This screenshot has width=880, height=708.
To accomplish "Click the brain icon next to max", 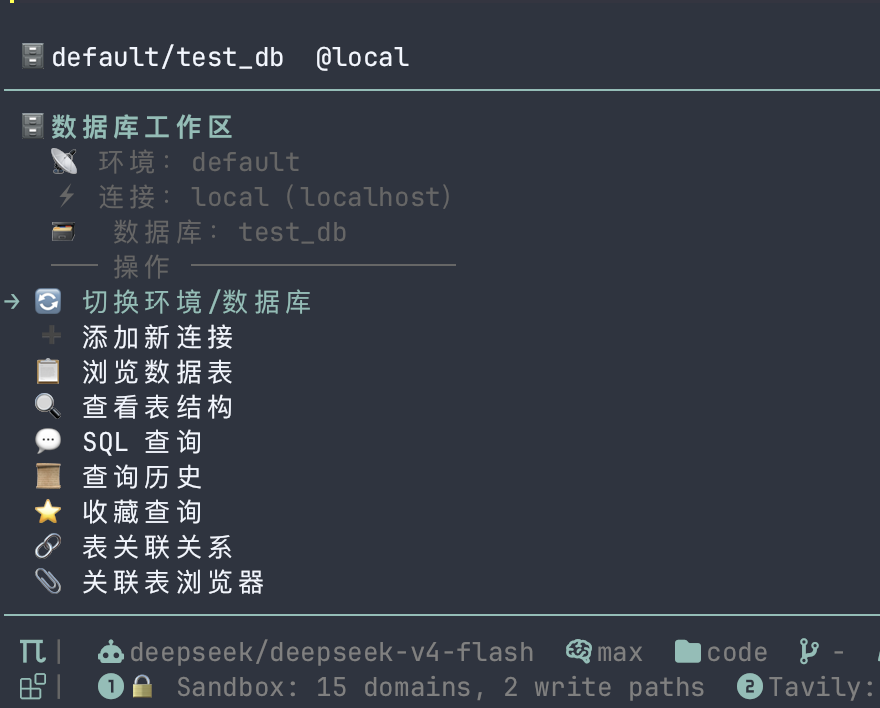I will click(x=579, y=651).
